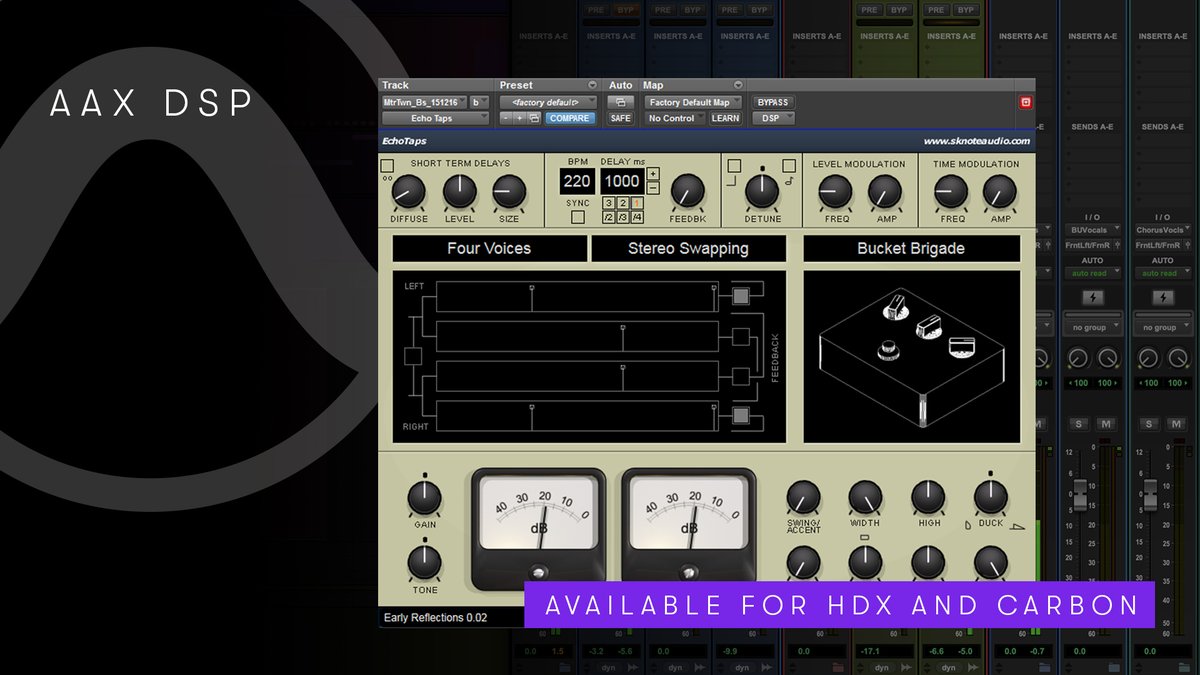Decrease delay ms with minus stepper
The height and width of the screenshot is (675, 1200).
(x=653, y=188)
